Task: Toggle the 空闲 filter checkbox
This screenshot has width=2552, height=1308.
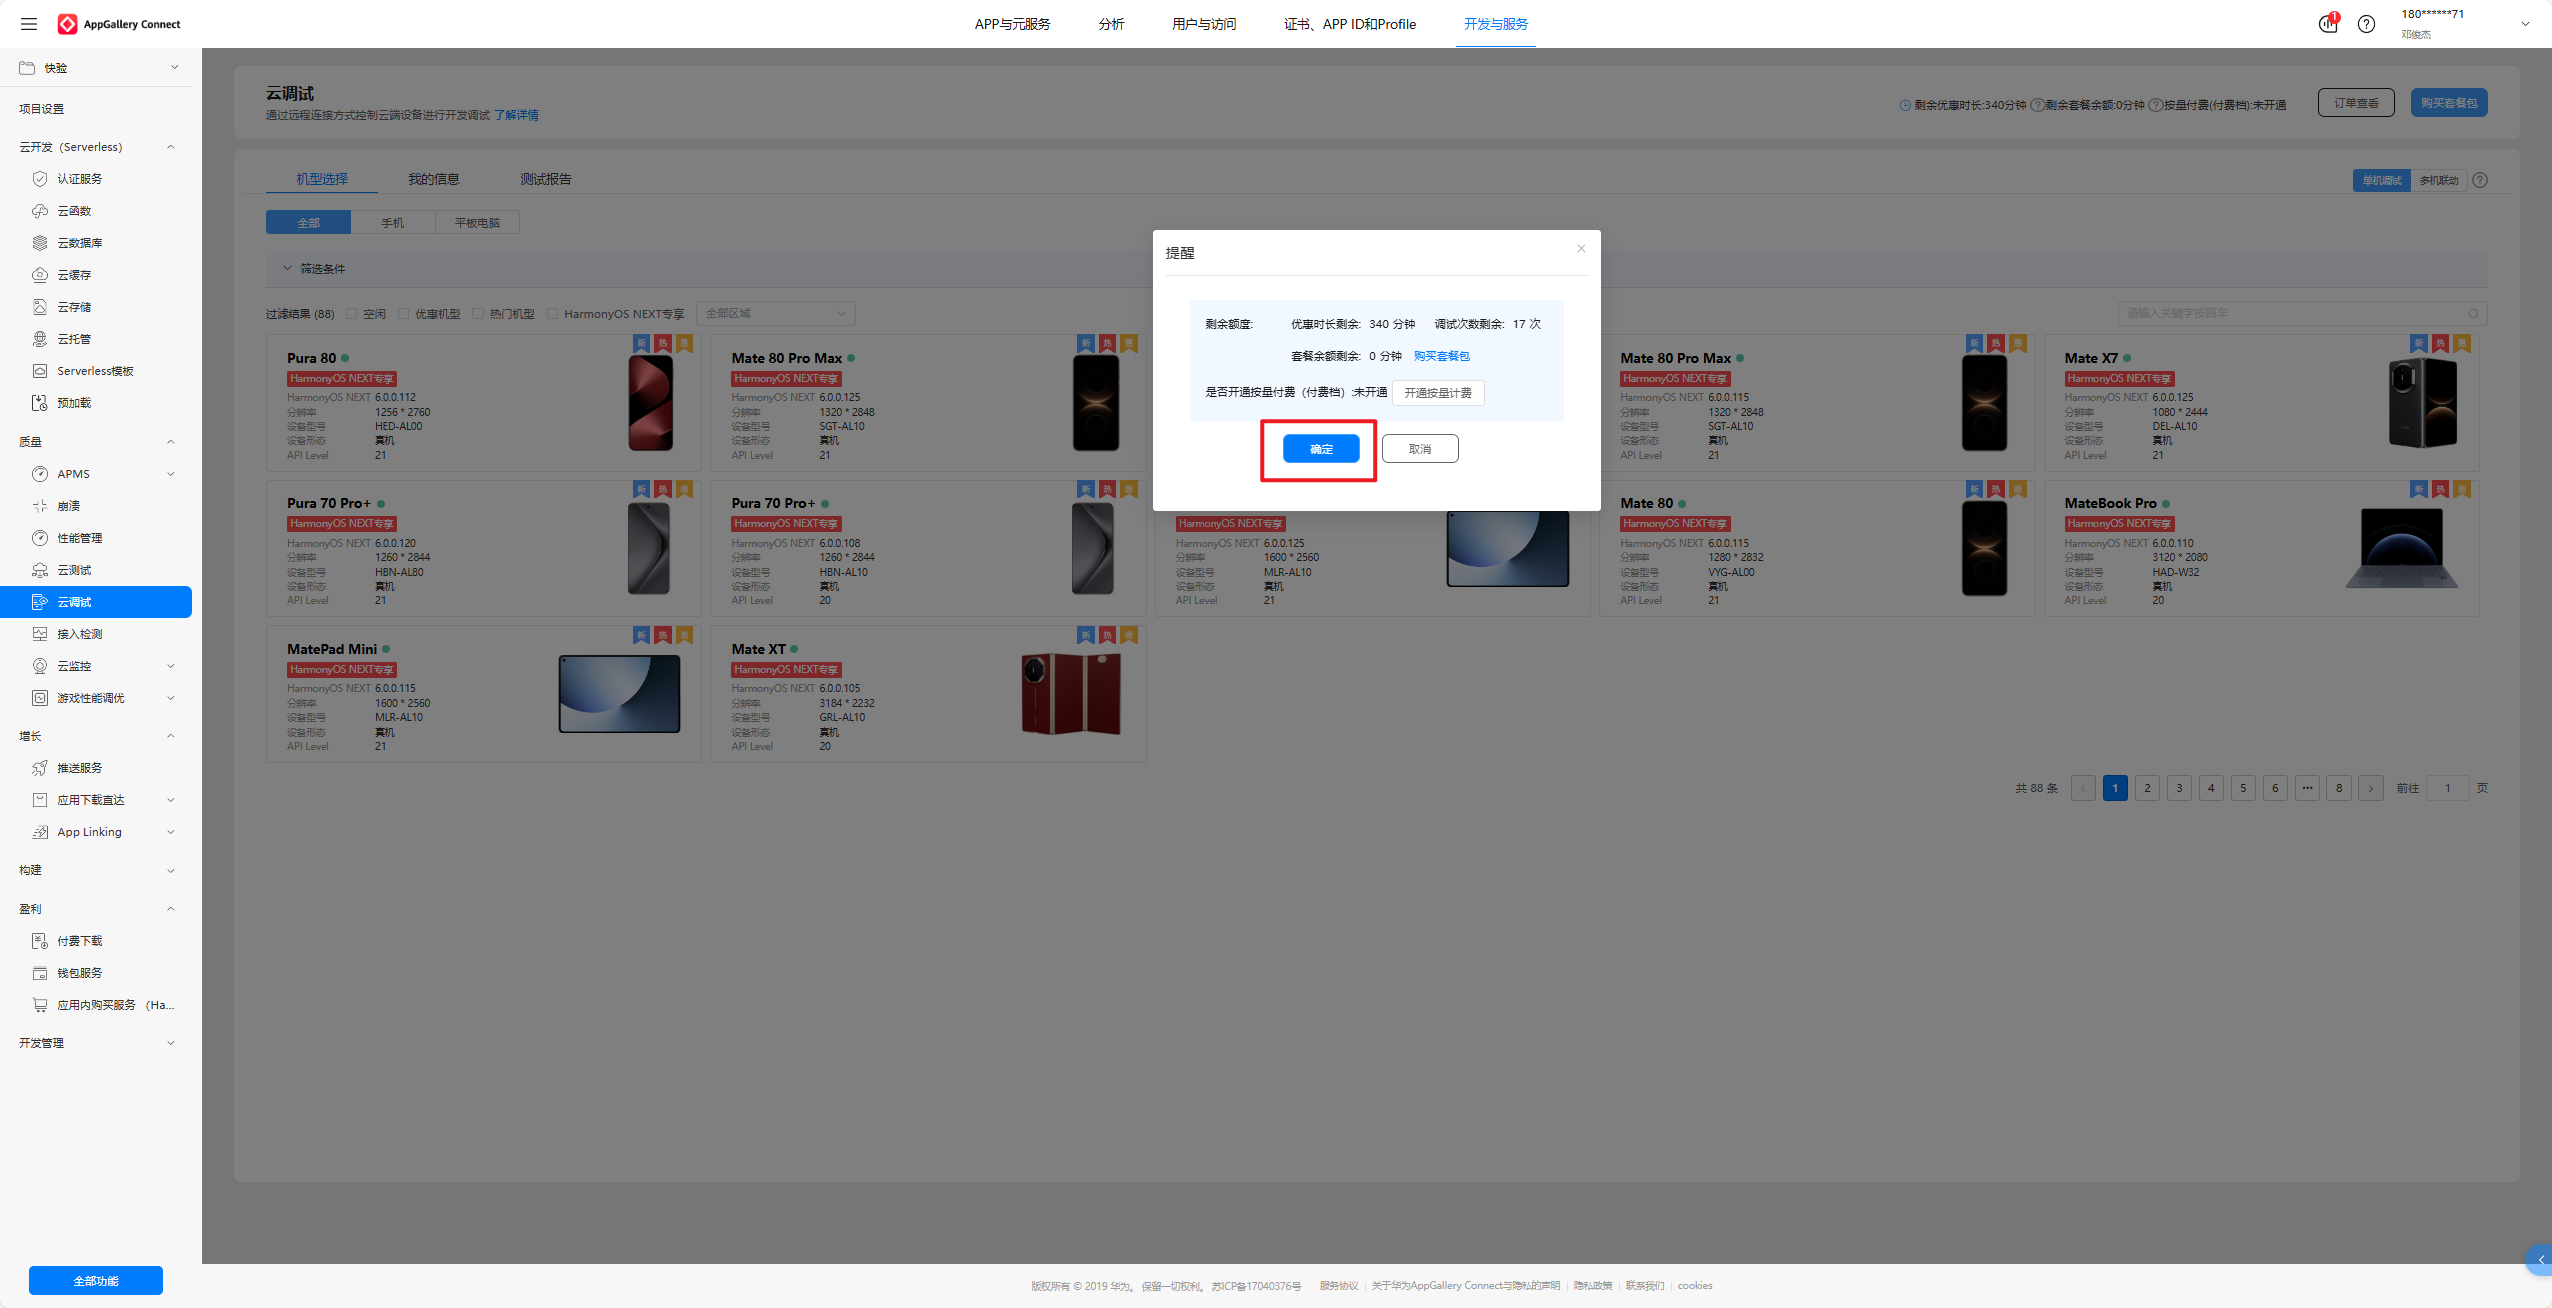Action: point(352,314)
